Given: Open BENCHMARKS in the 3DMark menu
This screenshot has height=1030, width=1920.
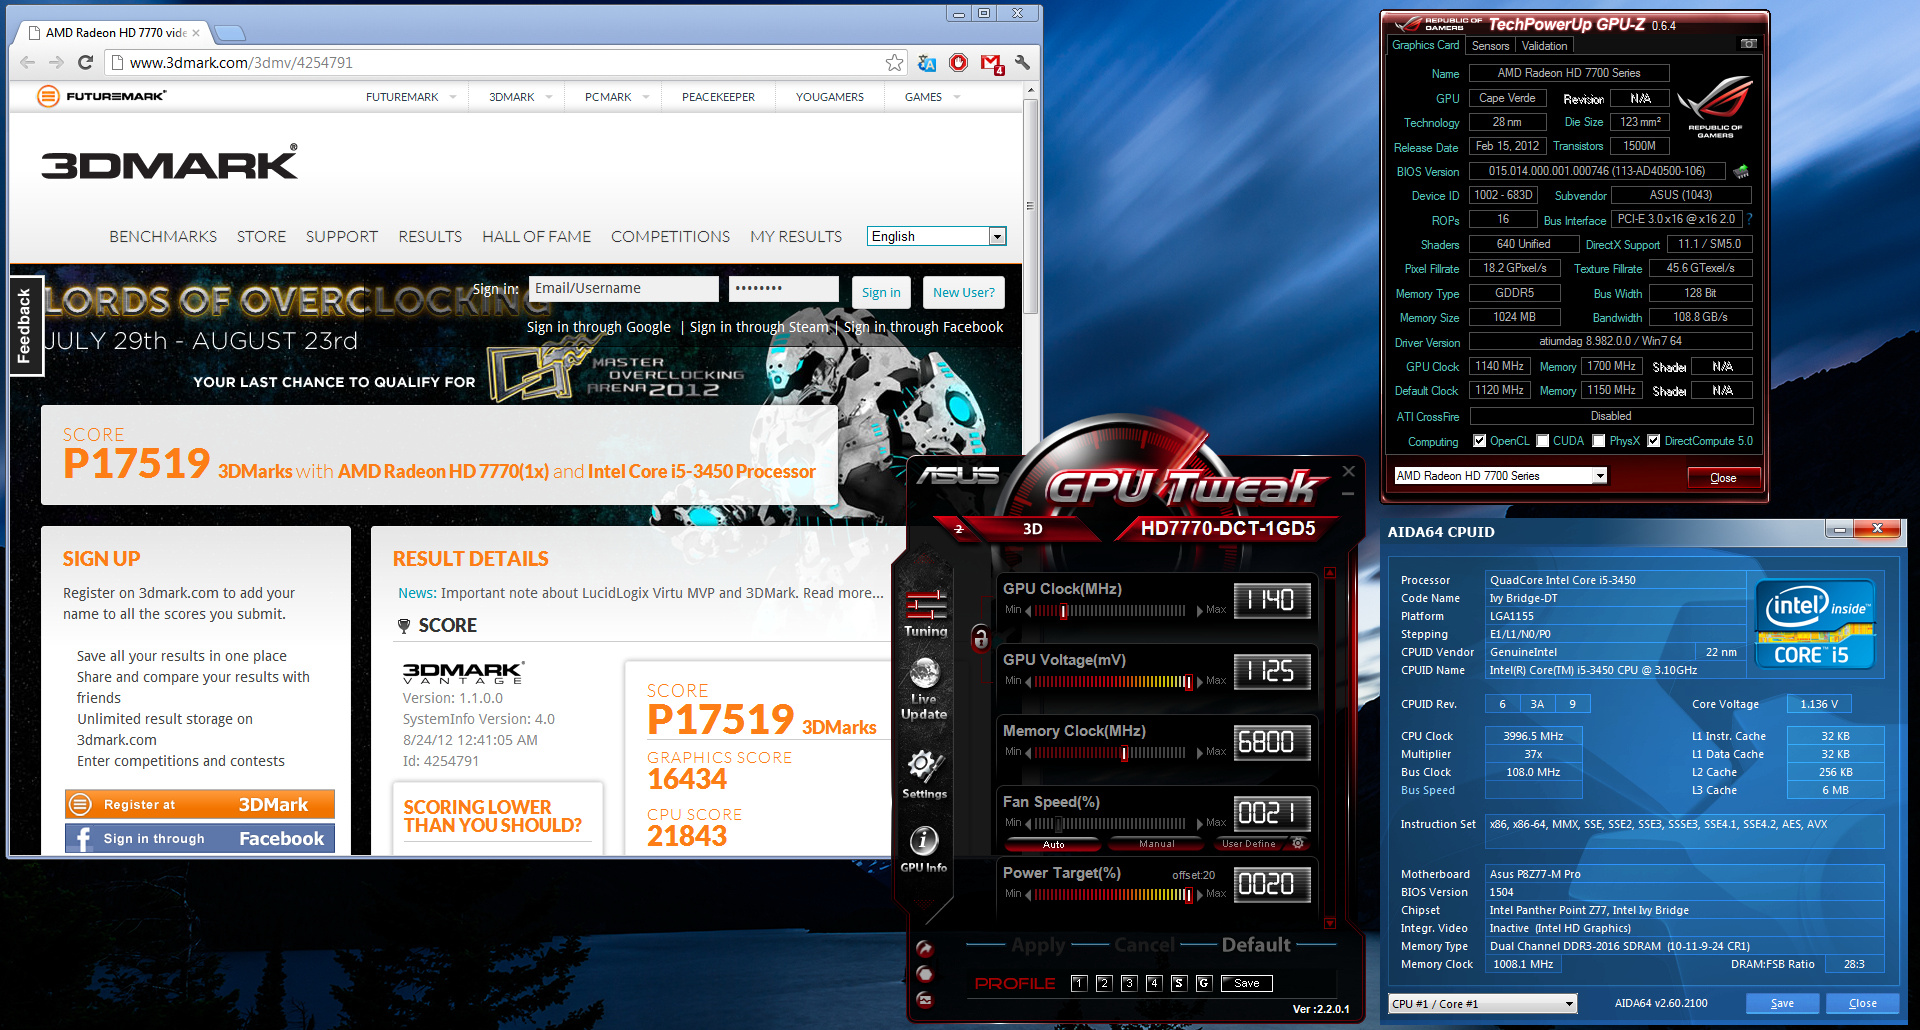Looking at the screenshot, I should click(x=163, y=237).
